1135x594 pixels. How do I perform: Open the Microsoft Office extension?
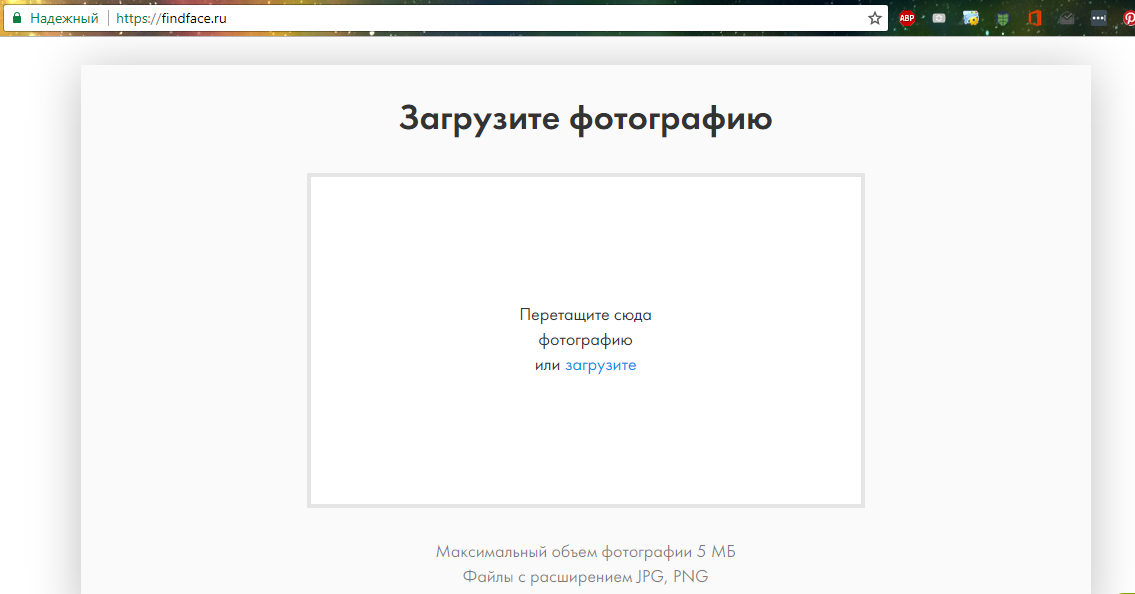pyautogui.click(x=1034, y=18)
